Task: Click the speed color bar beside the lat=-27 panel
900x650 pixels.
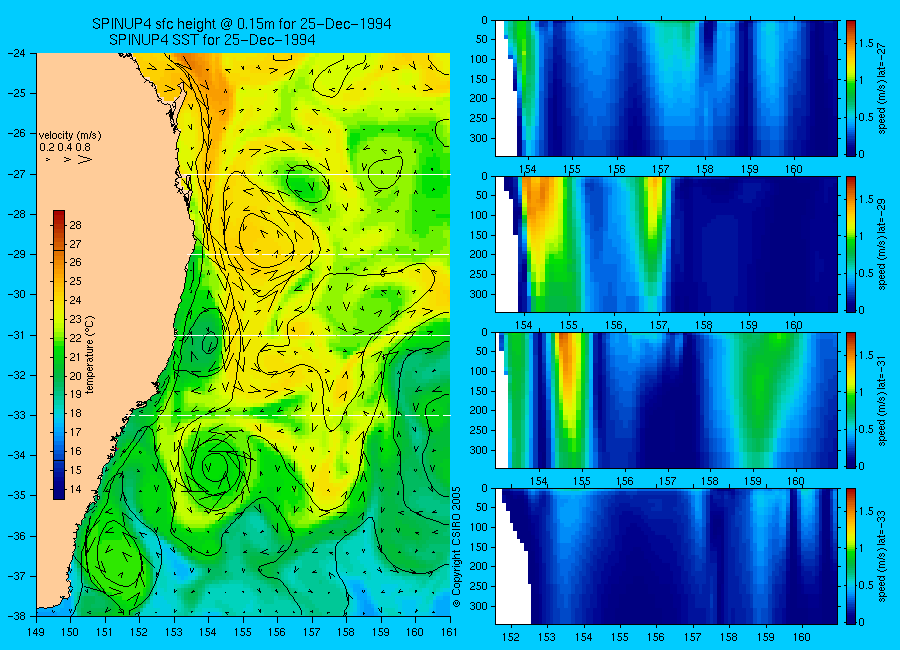Action: (850, 88)
